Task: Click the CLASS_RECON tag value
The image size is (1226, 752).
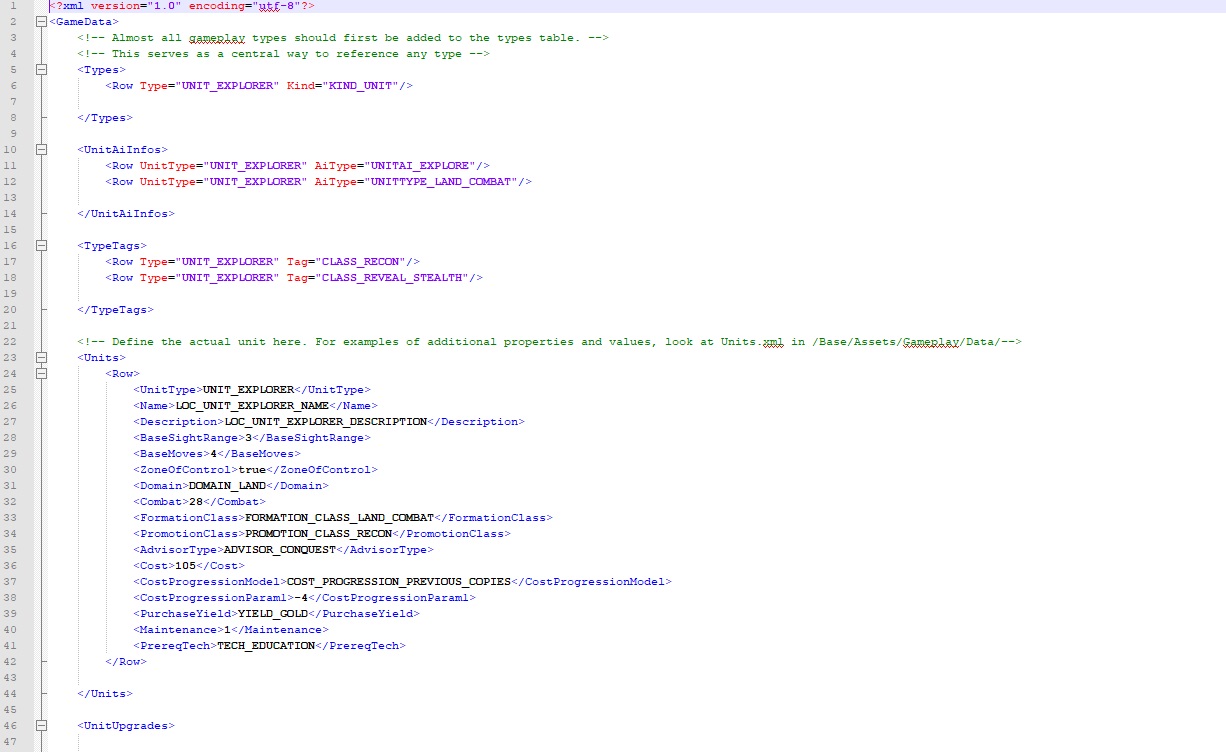Action: tap(360, 262)
